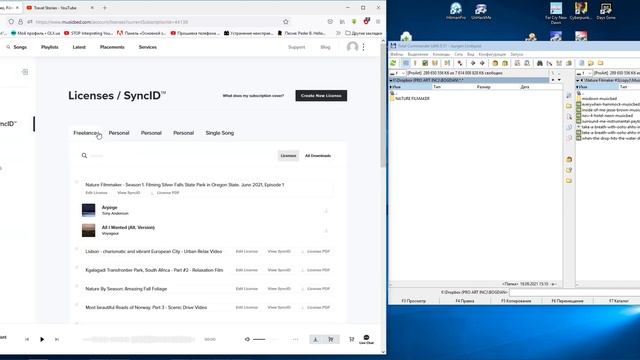Click the play button in the player
This screenshot has width=640, height=360.
42,339
